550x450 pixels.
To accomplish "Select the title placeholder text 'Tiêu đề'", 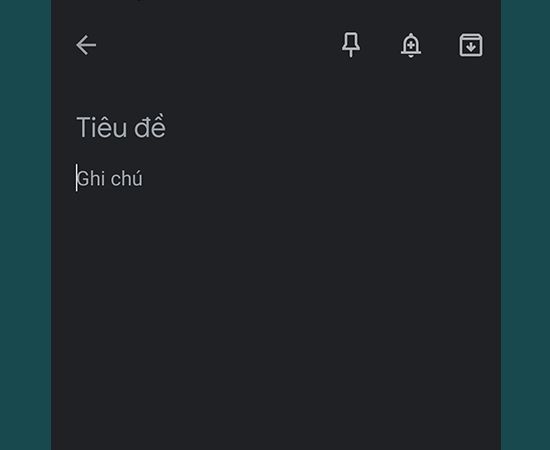I will click(x=121, y=127).
